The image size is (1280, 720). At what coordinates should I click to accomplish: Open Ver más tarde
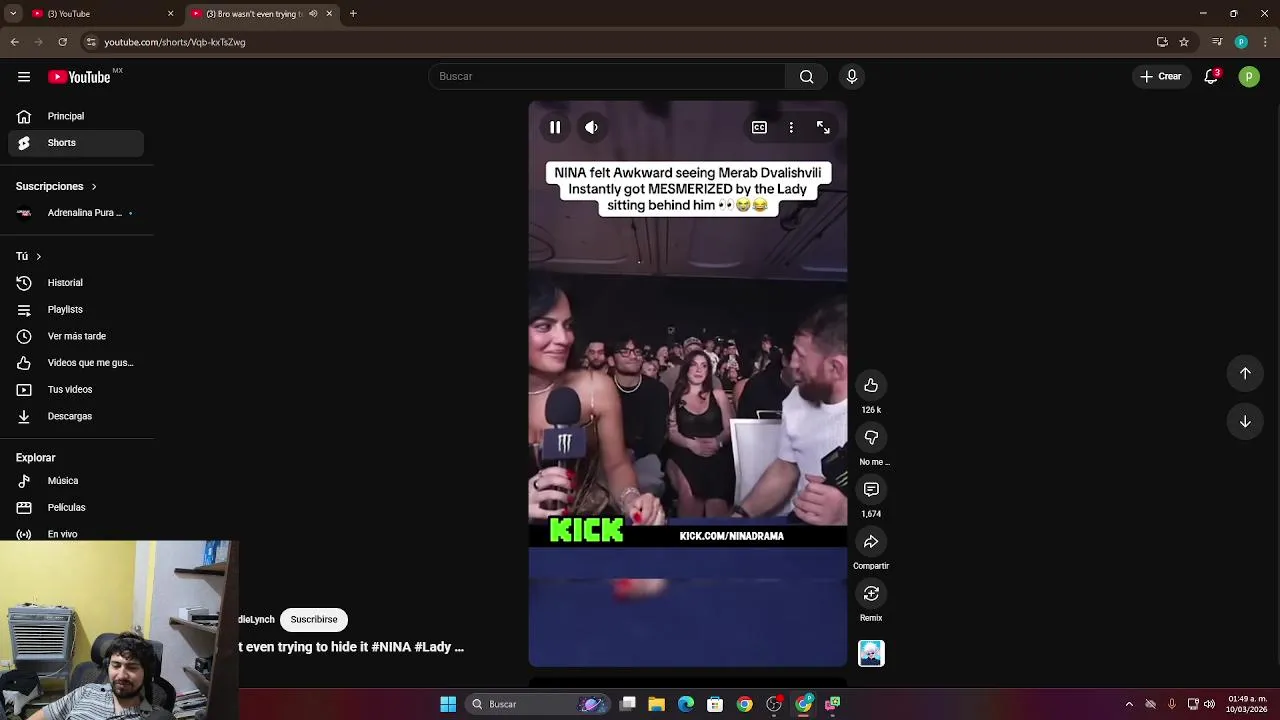click(x=76, y=336)
